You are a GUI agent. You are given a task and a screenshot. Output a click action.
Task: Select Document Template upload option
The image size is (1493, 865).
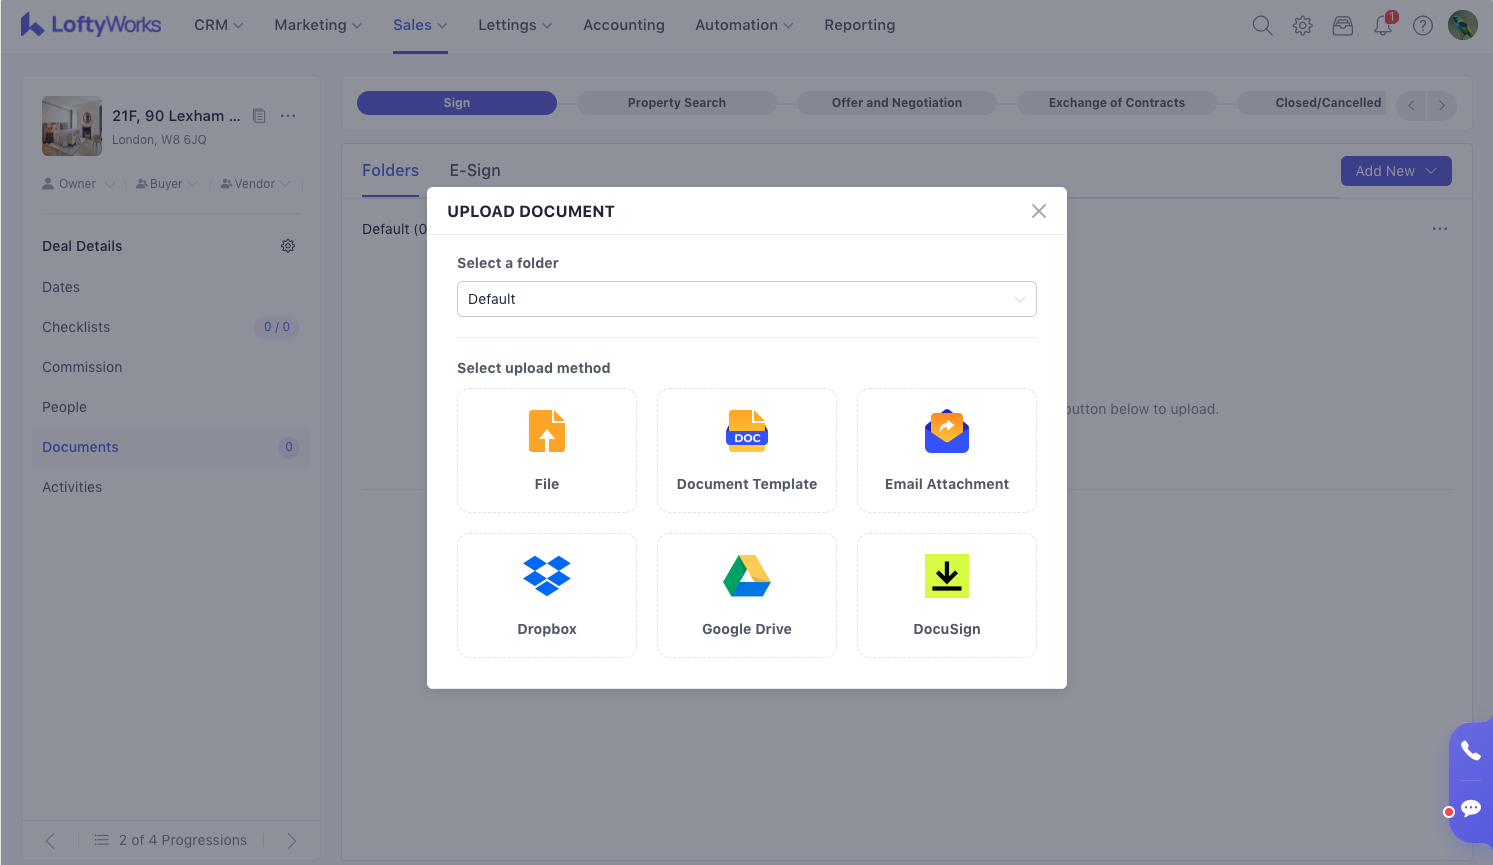(x=746, y=450)
